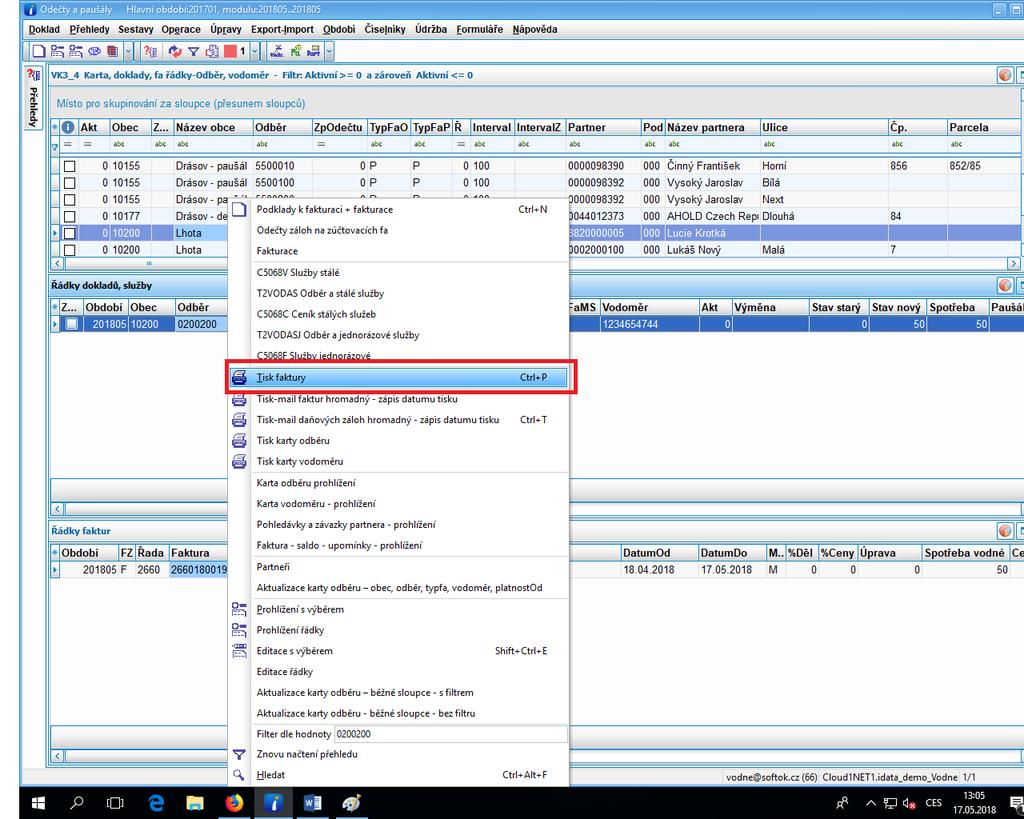Tick the checkbox in the 201805 document row
This screenshot has height=819, width=1024.
[x=71, y=324]
